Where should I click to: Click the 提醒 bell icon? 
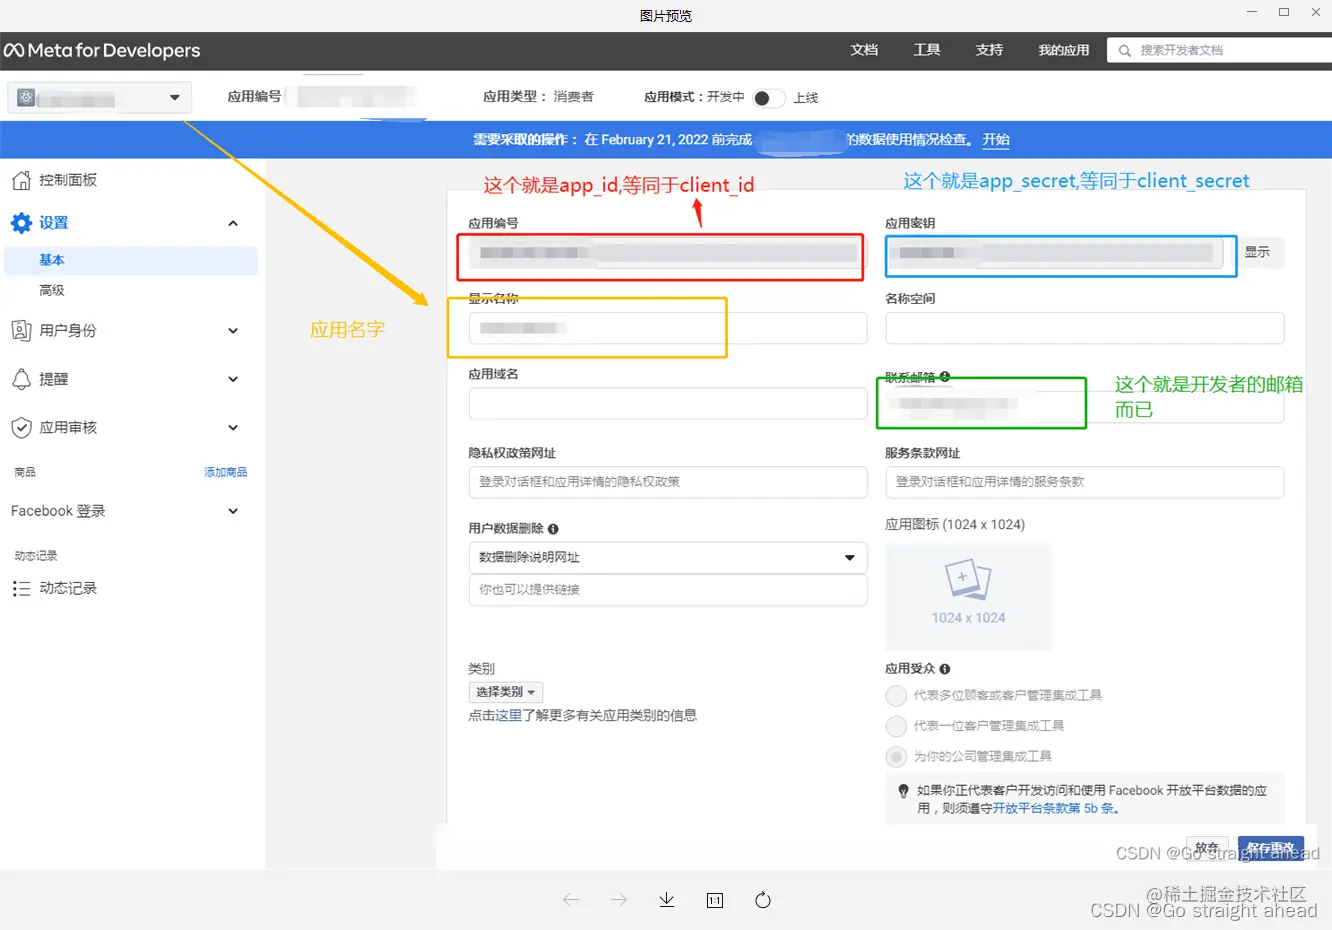[x=22, y=379]
